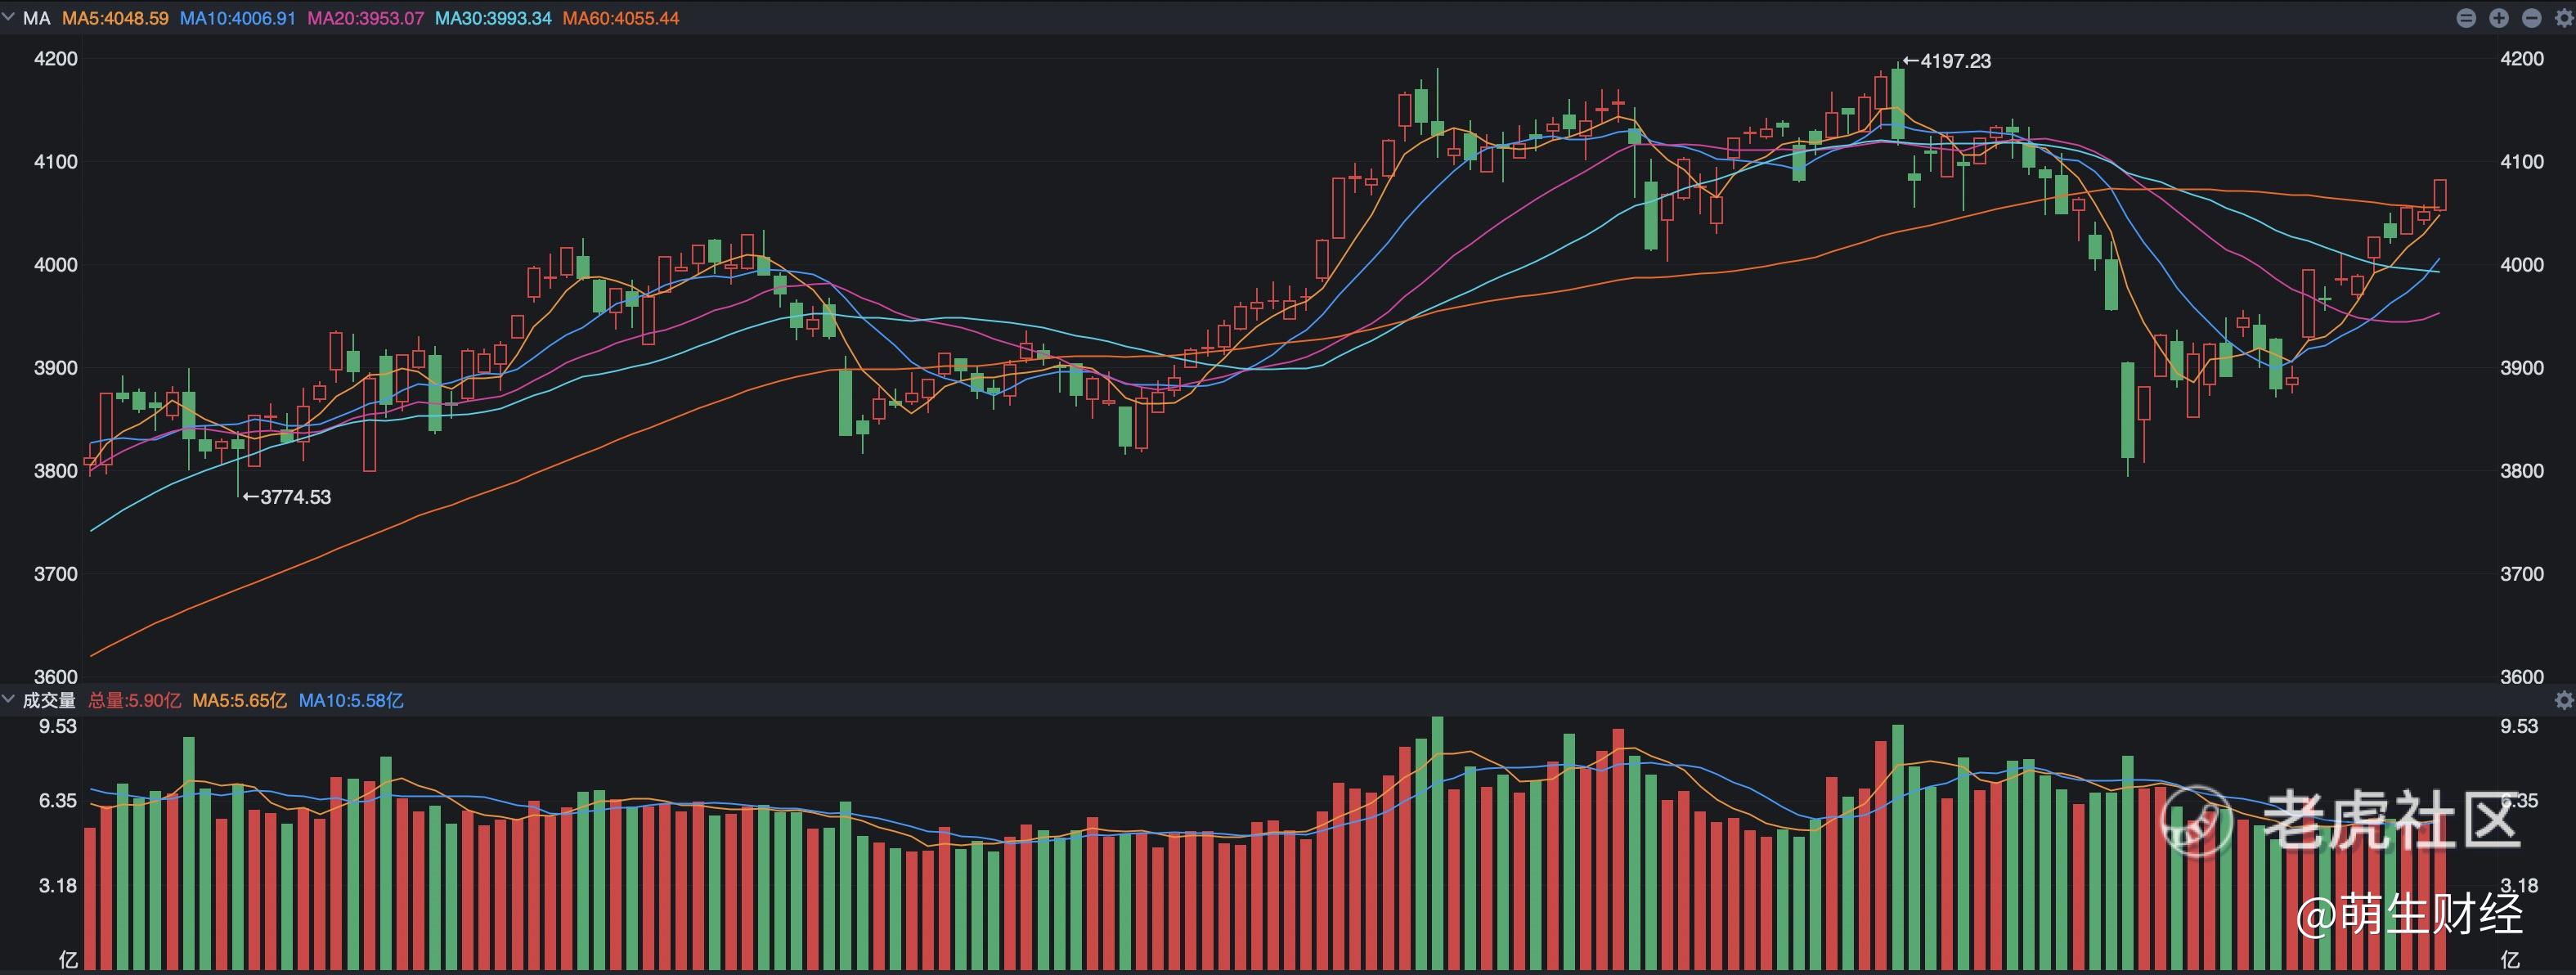Collapse the MA panel chevron
This screenshot has width=2576, height=975.
[9, 18]
